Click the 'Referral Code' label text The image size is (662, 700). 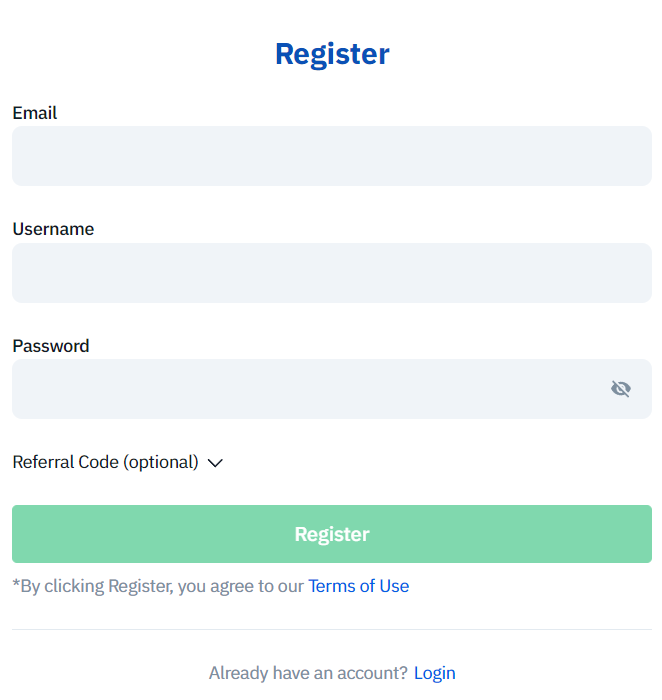pyautogui.click(x=66, y=462)
